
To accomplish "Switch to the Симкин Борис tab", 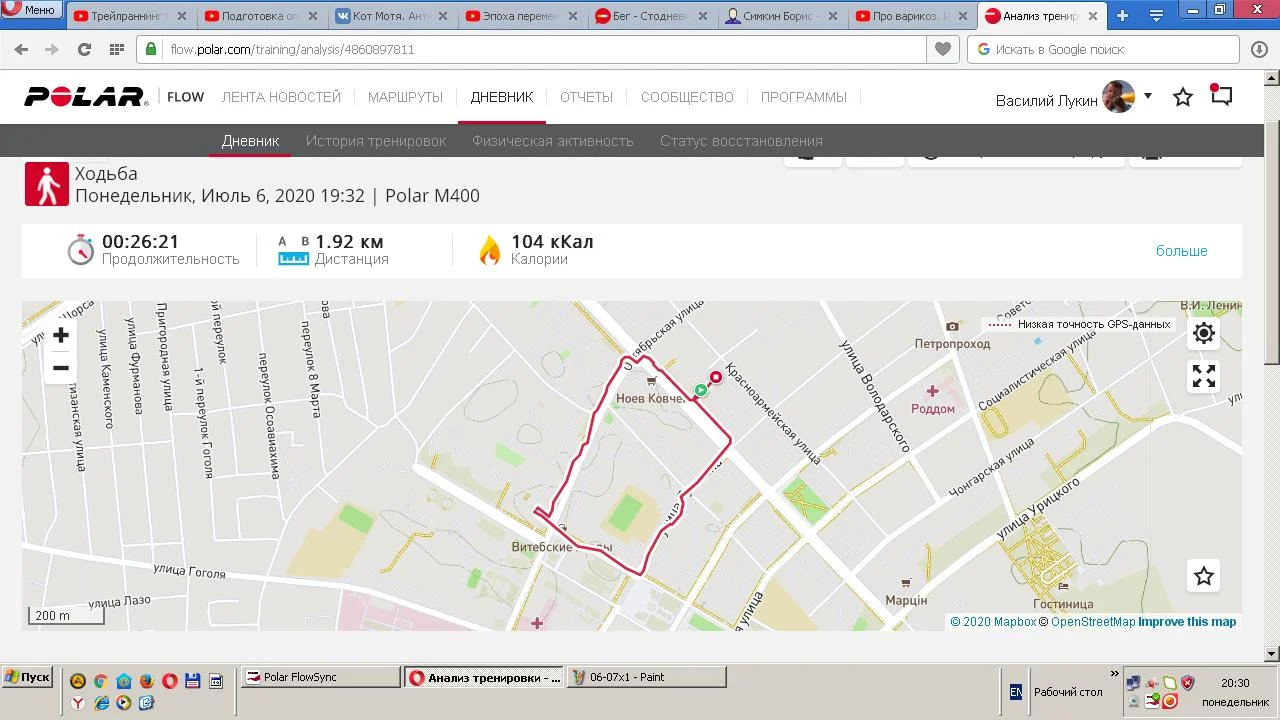I will 783,16.
